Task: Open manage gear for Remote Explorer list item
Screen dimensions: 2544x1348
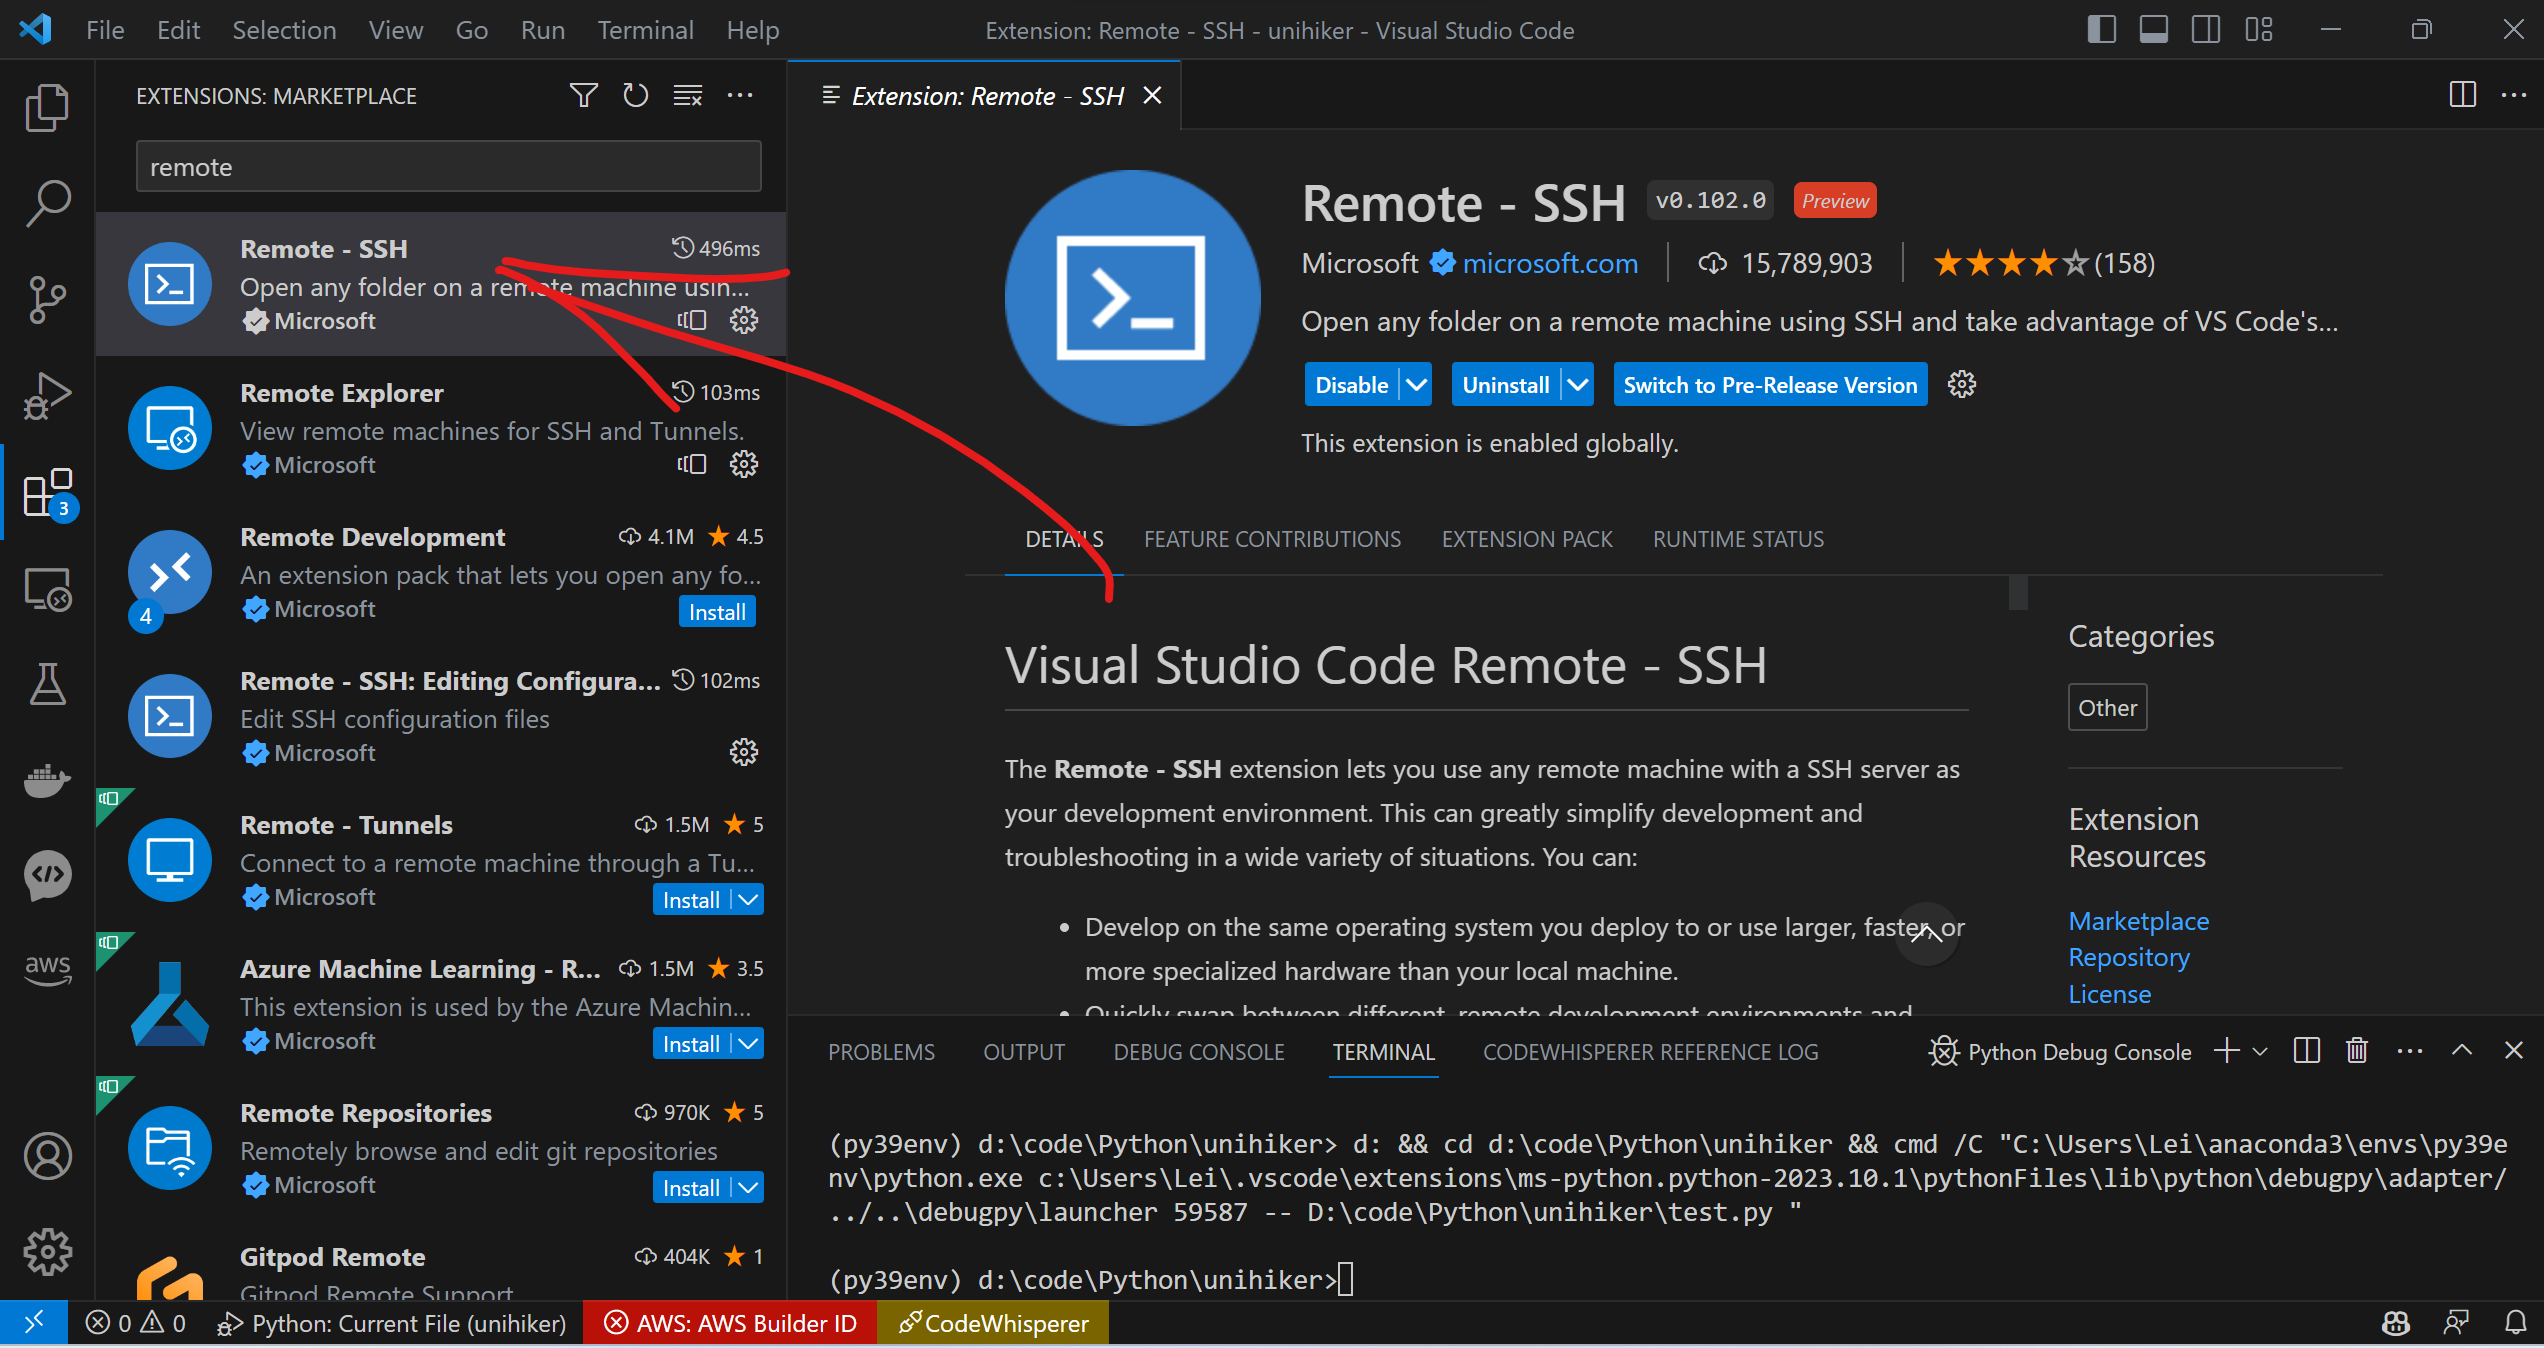Action: point(744,464)
